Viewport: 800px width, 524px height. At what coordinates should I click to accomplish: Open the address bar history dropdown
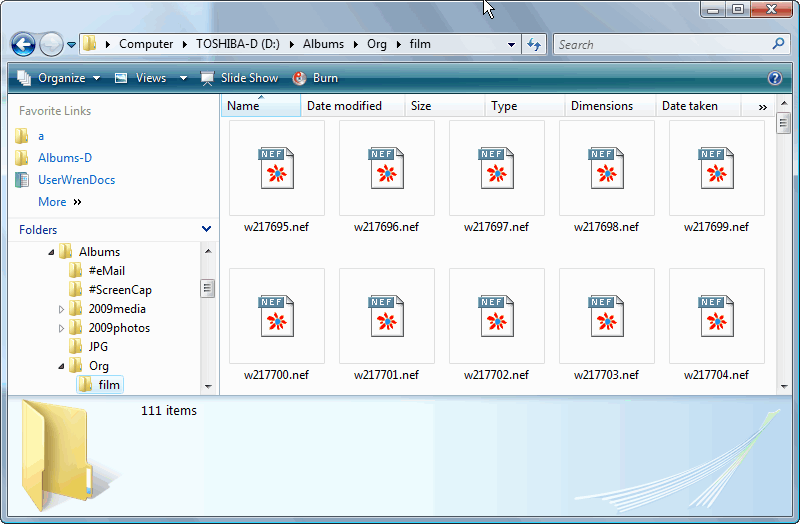[x=511, y=45]
